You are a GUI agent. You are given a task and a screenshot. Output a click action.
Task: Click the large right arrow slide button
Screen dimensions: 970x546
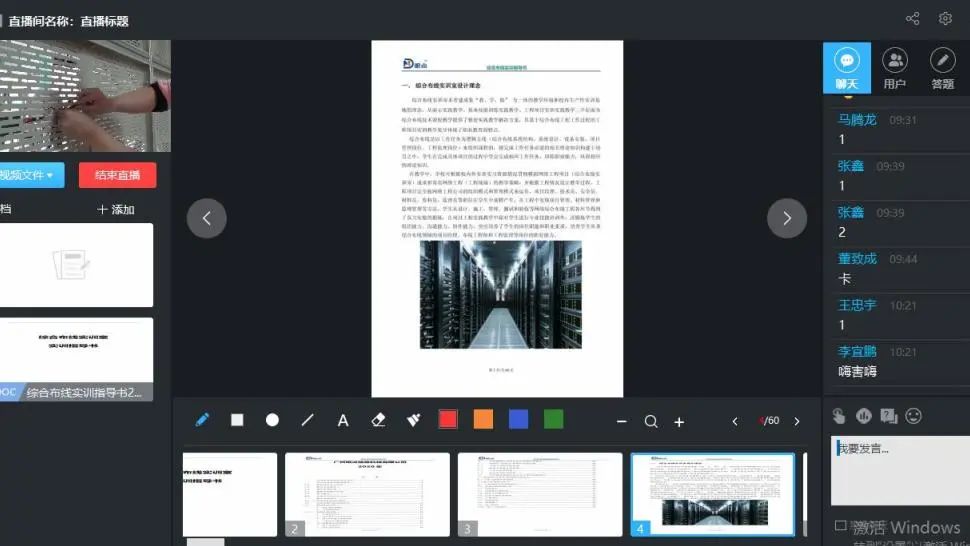[x=787, y=218]
